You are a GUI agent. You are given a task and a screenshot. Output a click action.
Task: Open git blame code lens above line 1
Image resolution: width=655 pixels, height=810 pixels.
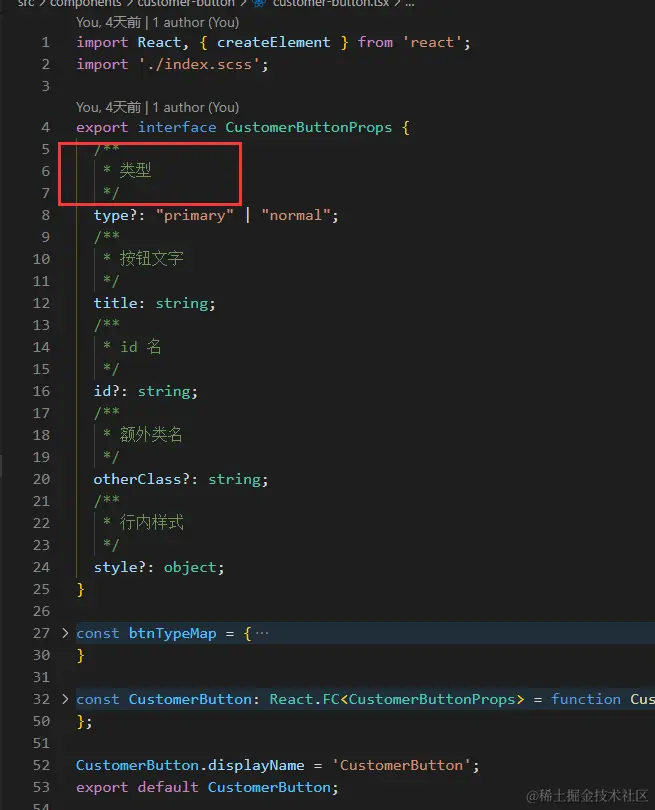(x=158, y=22)
